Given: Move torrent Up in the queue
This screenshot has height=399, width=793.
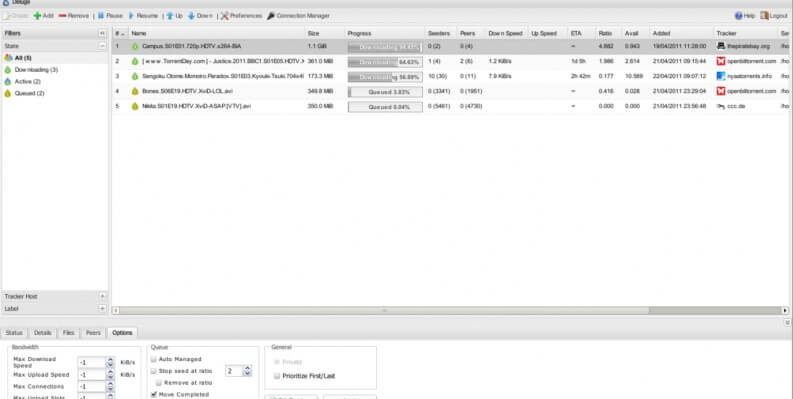Looking at the screenshot, I should click(174, 16).
